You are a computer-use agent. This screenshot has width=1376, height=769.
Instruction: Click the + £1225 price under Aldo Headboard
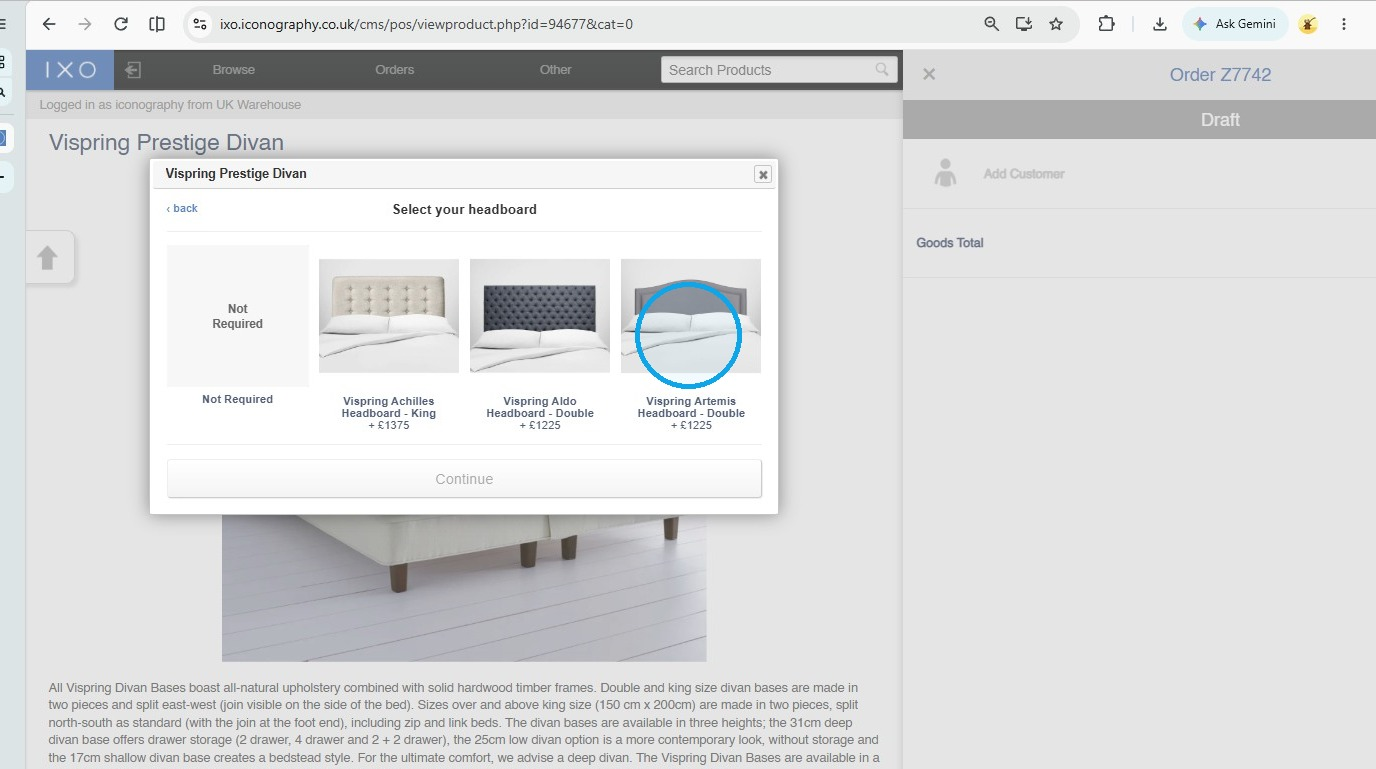click(x=540, y=425)
